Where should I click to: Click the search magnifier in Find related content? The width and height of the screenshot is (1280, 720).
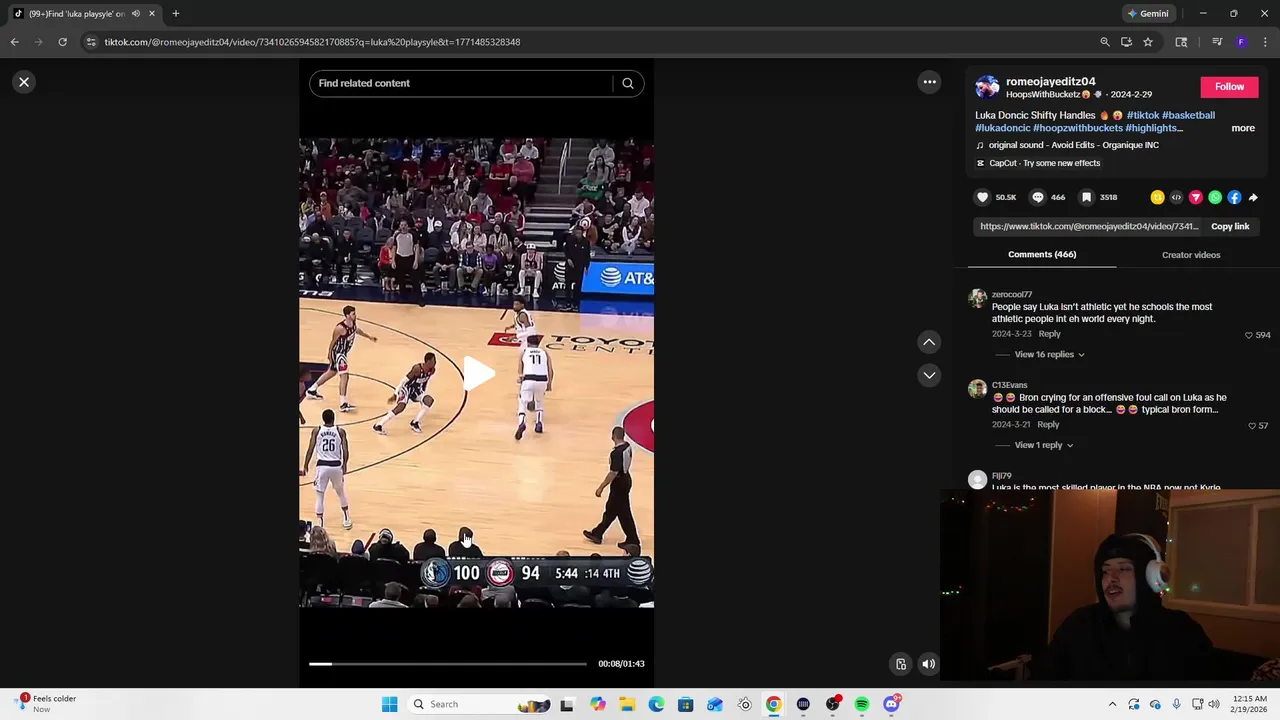click(628, 83)
